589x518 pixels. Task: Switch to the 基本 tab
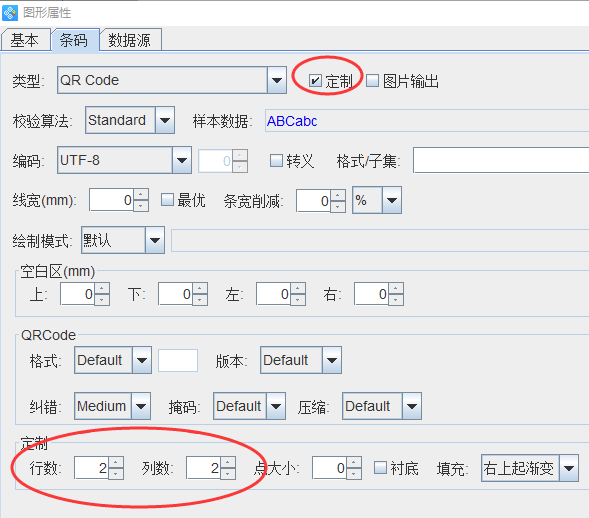click(26, 40)
